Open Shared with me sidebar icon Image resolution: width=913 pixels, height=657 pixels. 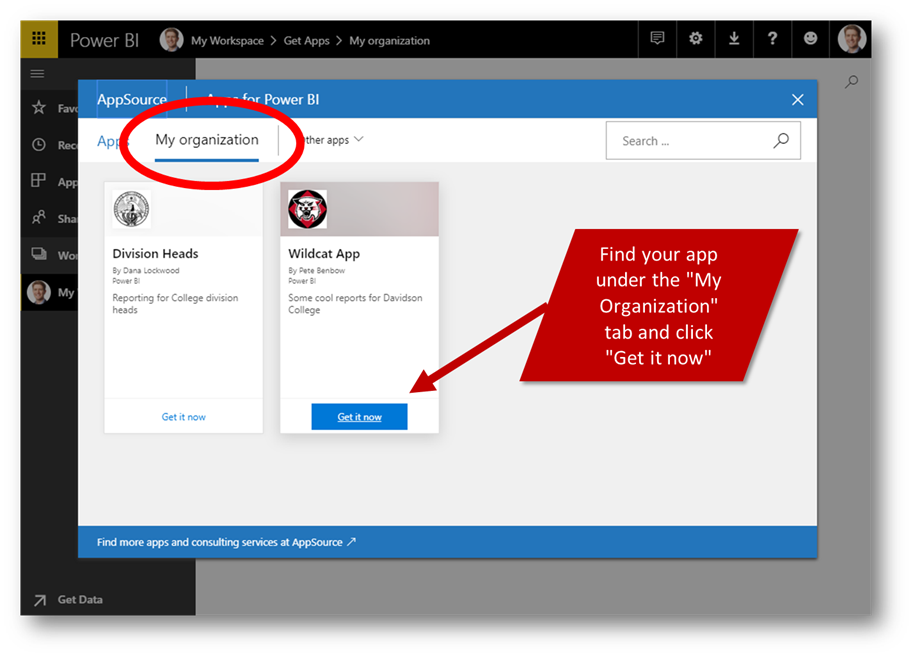pos(39,217)
